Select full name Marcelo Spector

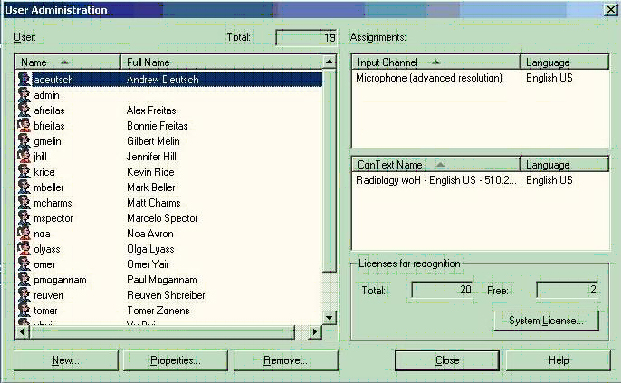(162, 218)
